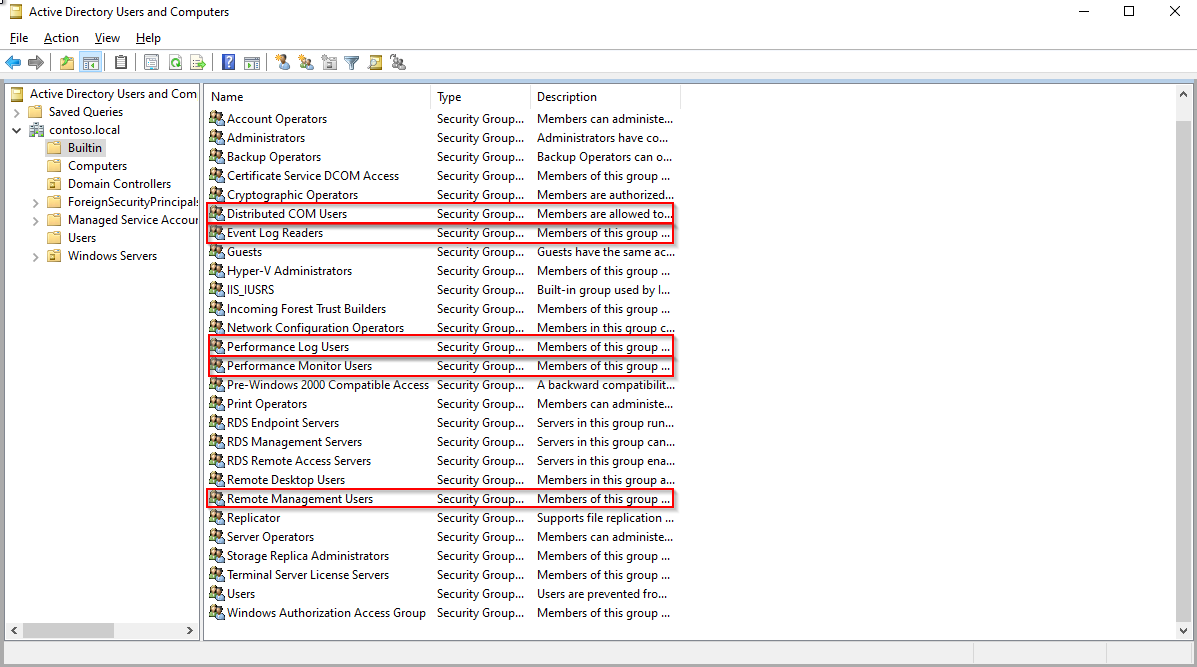Expand the Saved Queries tree node
Viewport: 1197px width, 667px height.
17,112
